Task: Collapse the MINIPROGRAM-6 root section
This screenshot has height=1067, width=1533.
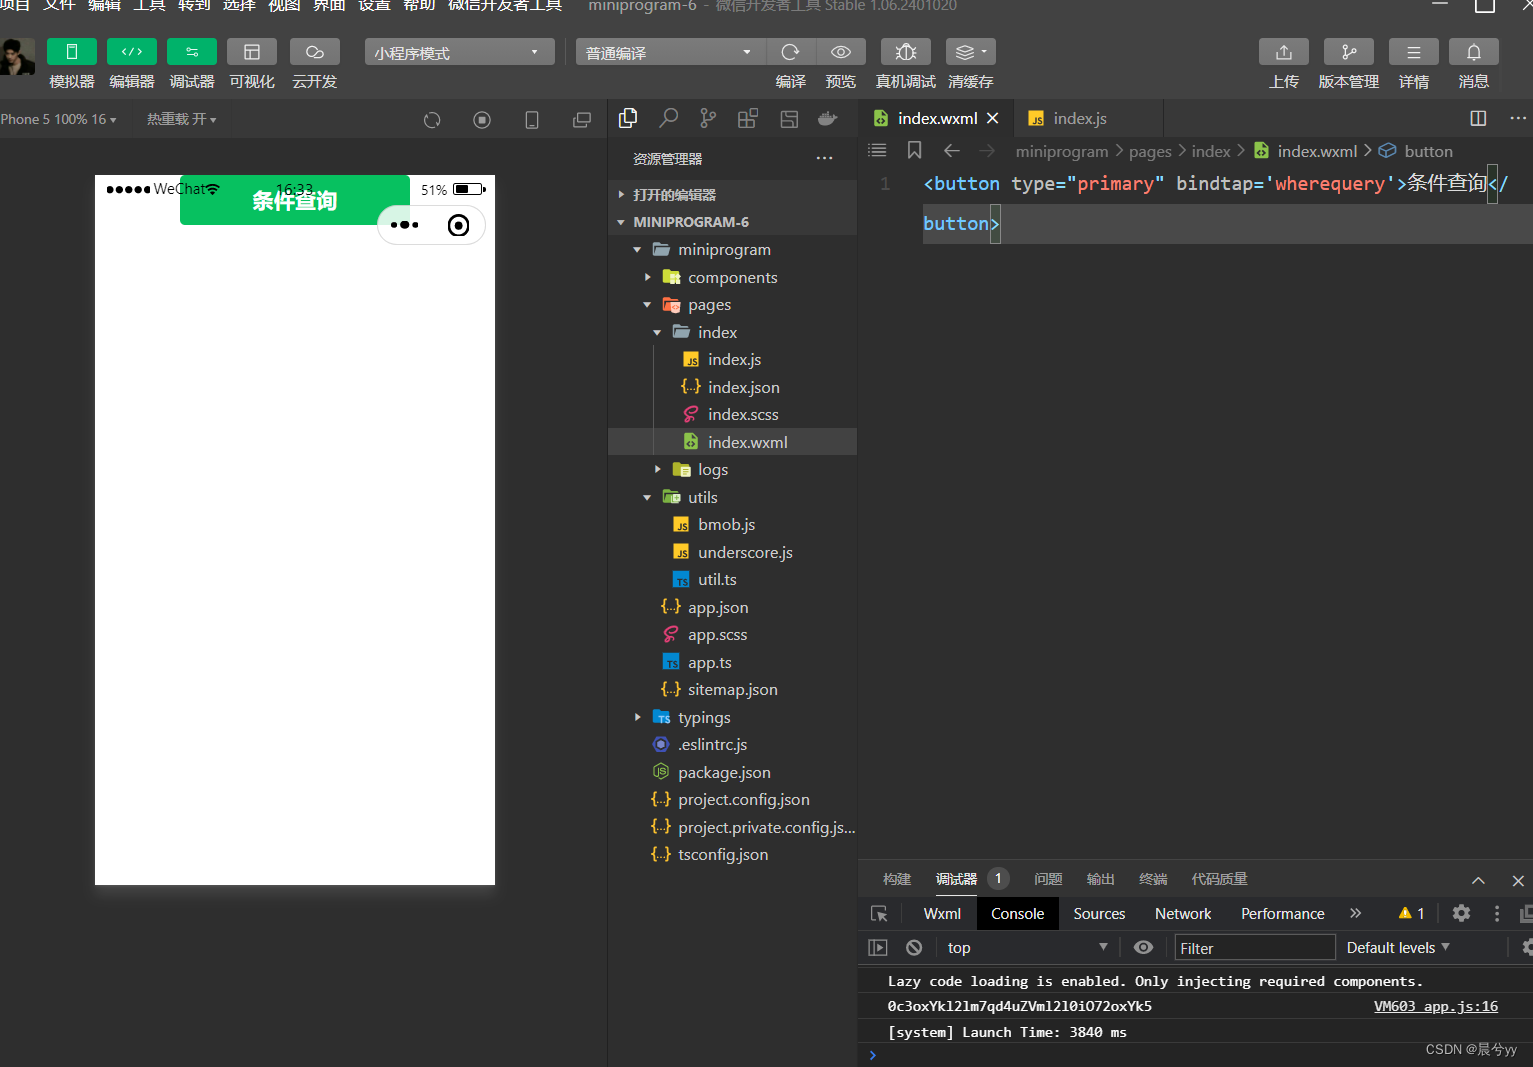Action: [x=733, y=222]
